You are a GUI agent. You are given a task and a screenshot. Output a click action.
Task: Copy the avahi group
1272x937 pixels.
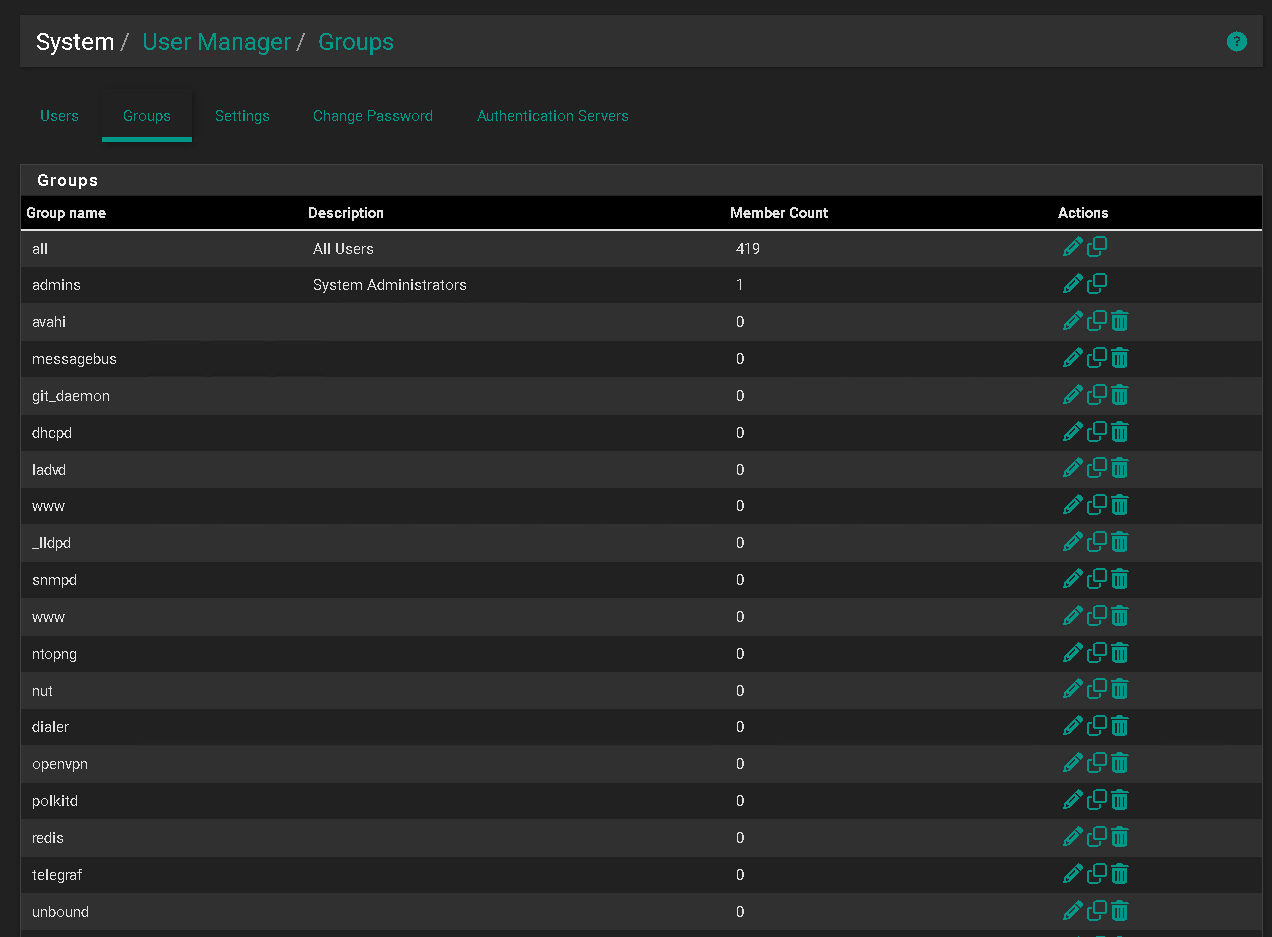click(1097, 320)
